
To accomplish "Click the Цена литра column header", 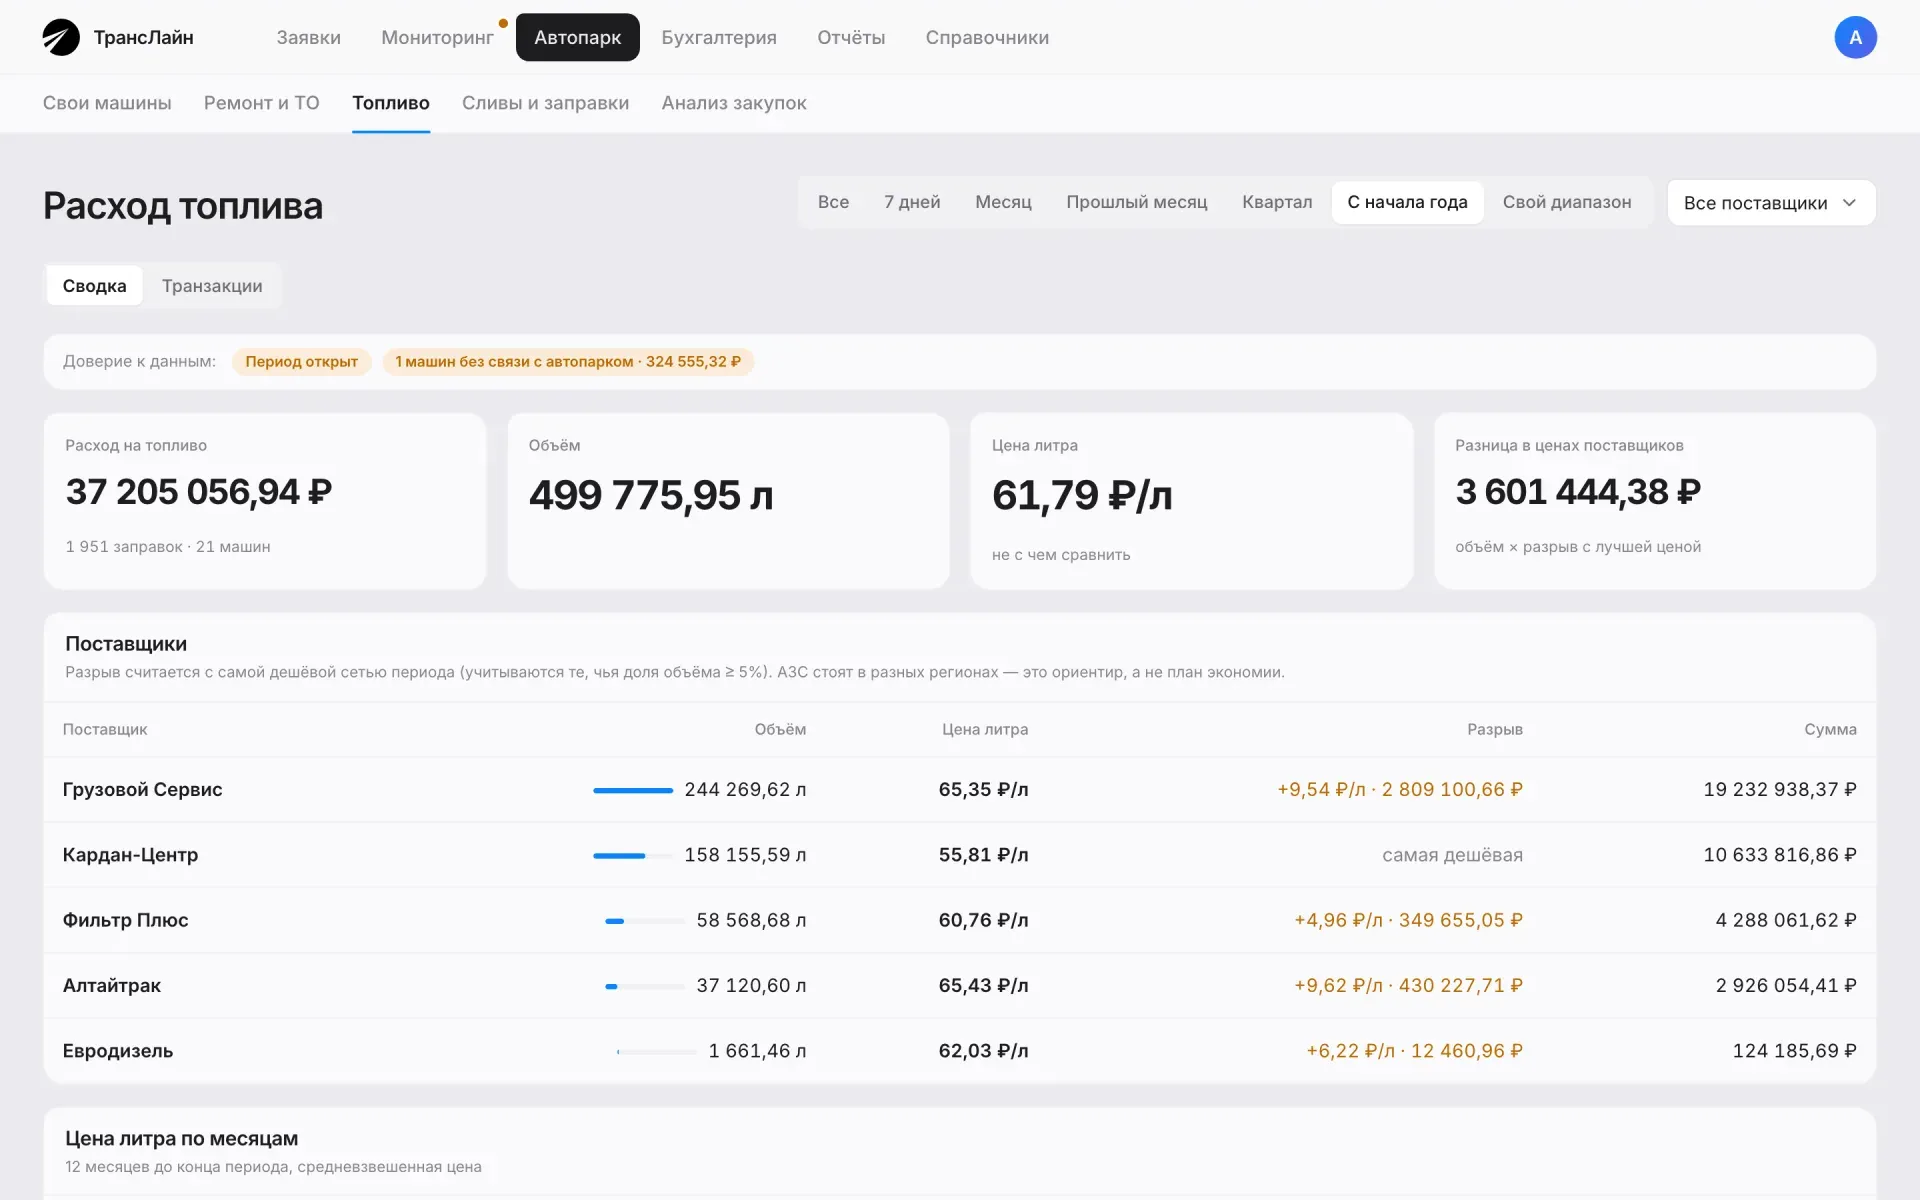I will [x=985, y=730].
